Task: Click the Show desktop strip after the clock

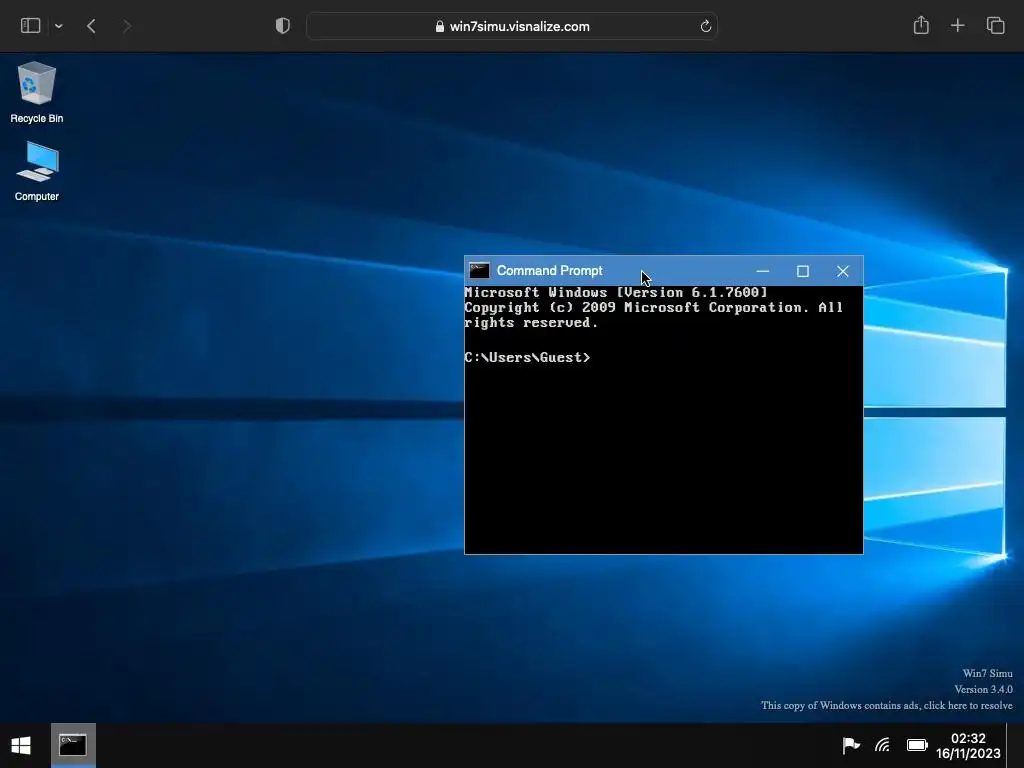Action: [1015, 745]
